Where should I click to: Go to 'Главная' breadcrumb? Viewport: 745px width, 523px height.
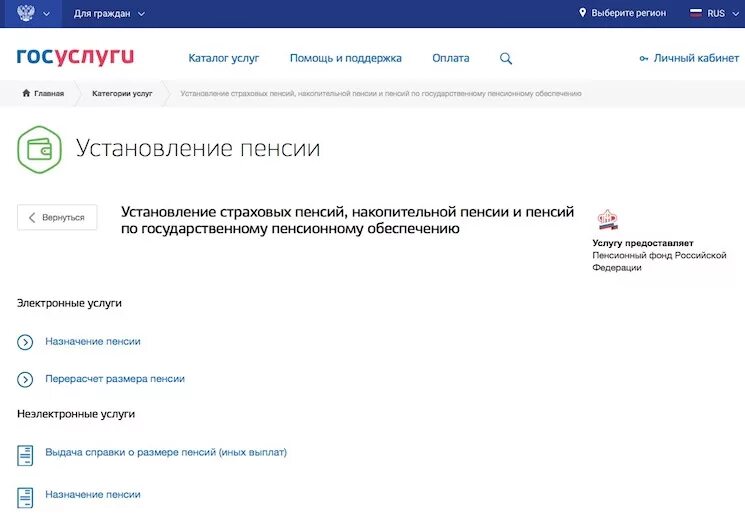49,94
